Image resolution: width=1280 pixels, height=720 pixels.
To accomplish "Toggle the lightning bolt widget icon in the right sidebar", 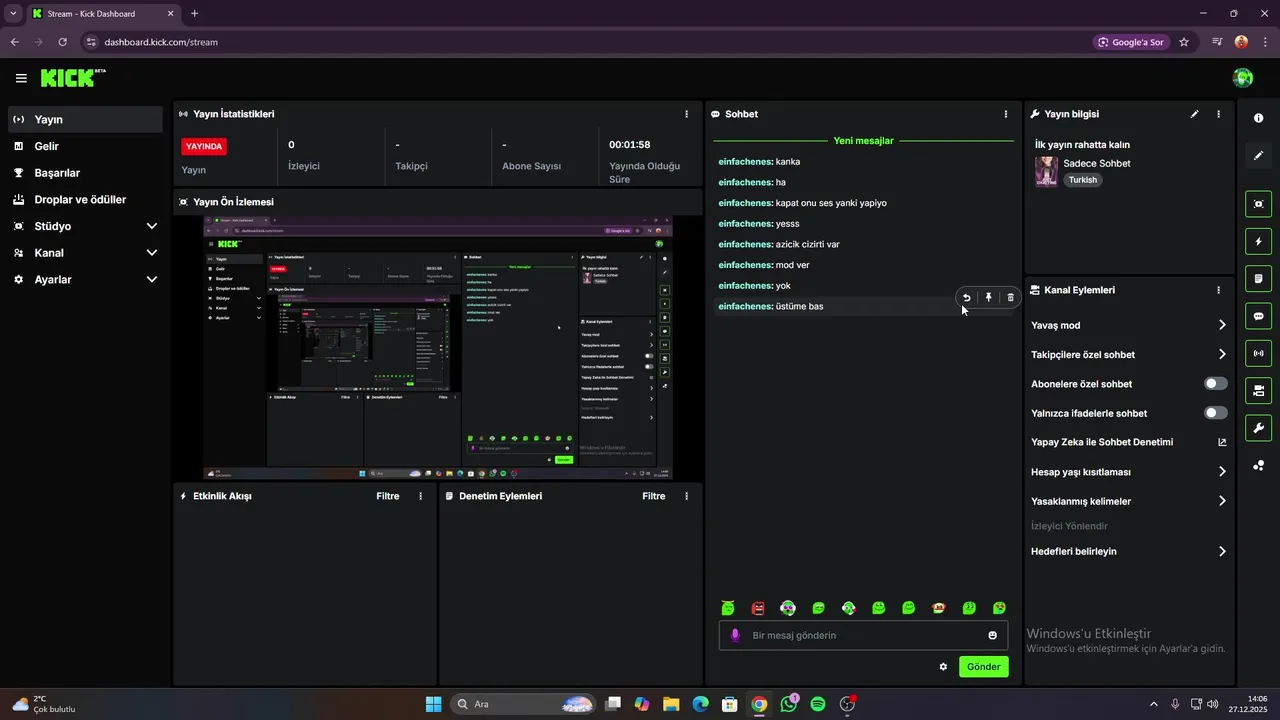I will pos(1259,241).
